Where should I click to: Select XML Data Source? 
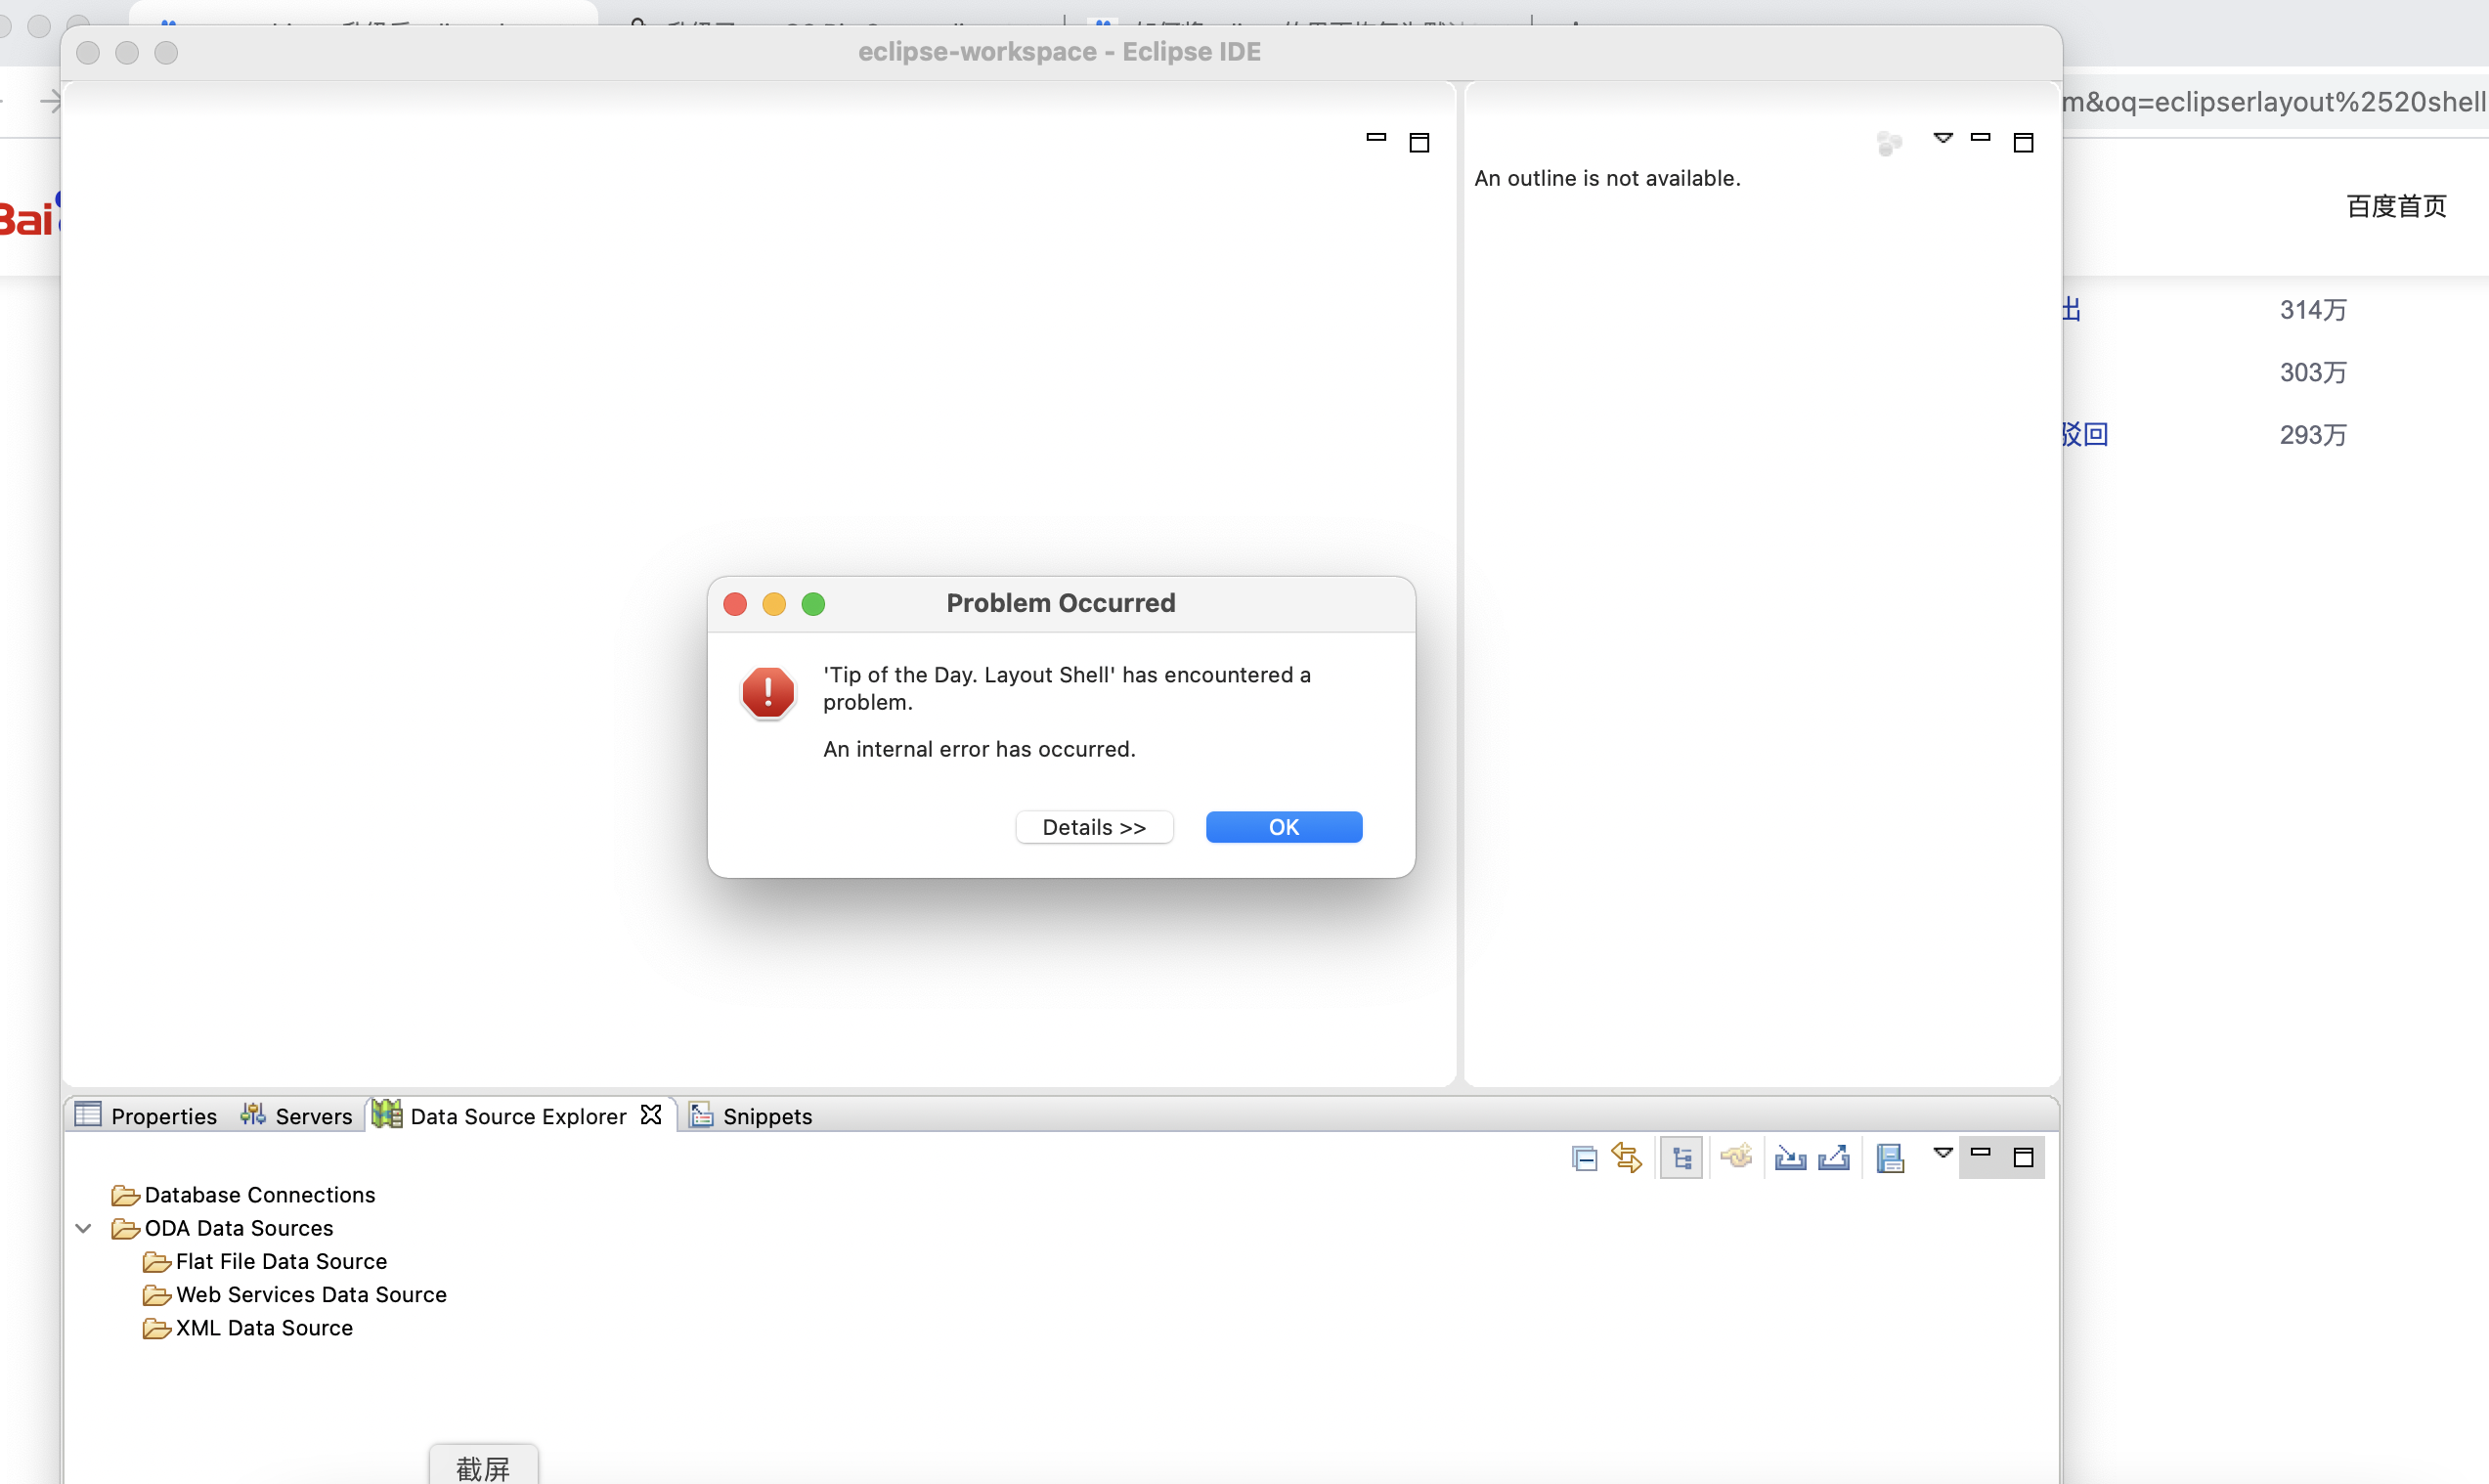tap(248, 1328)
